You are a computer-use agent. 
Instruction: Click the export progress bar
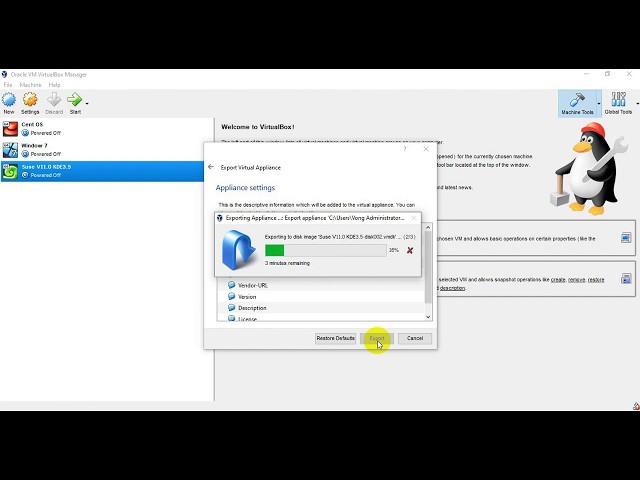(325, 250)
